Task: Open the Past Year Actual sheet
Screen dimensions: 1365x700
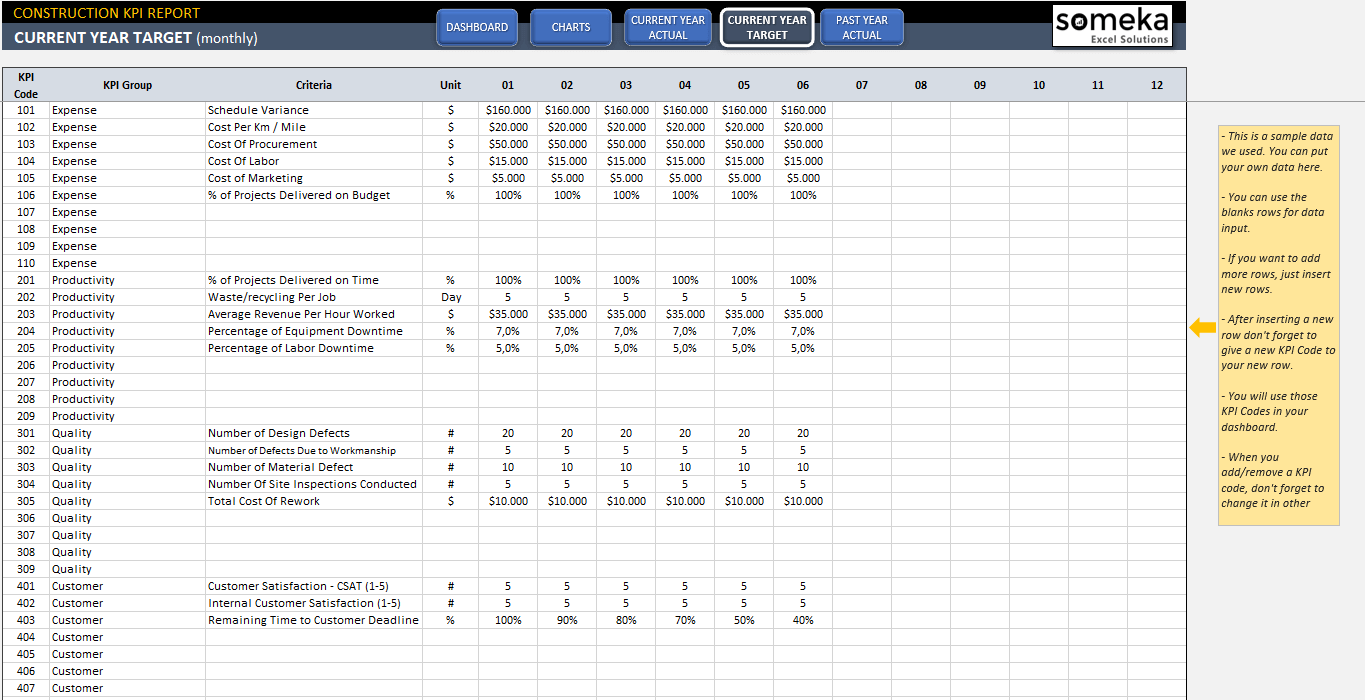Action: [861, 28]
